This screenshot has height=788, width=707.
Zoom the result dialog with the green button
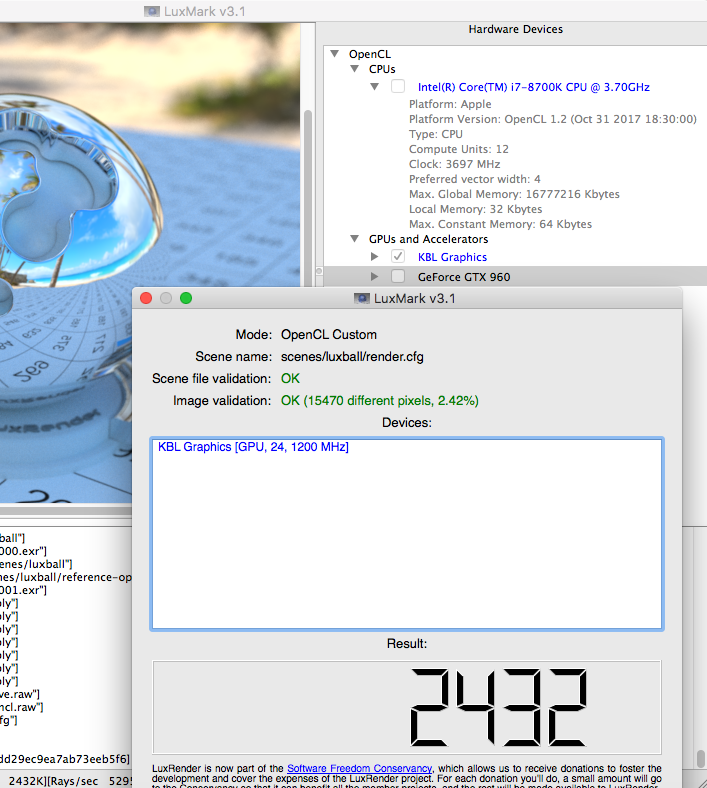(x=186, y=298)
